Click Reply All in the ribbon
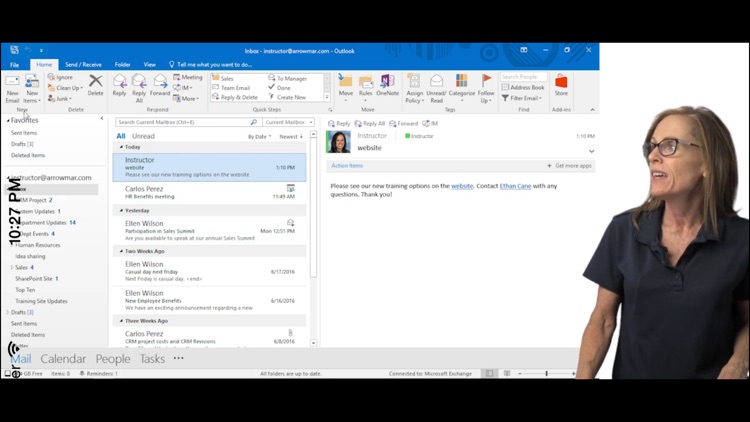750x422 pixels. click(139, 89)
